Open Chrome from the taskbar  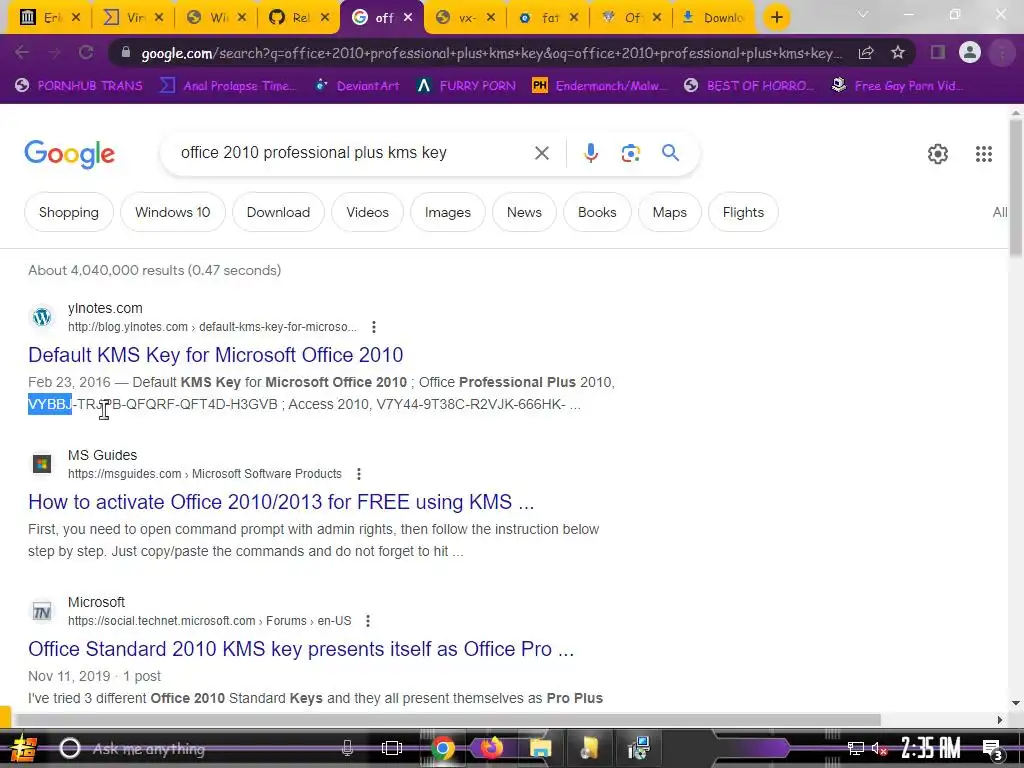[x=443, y=748]
